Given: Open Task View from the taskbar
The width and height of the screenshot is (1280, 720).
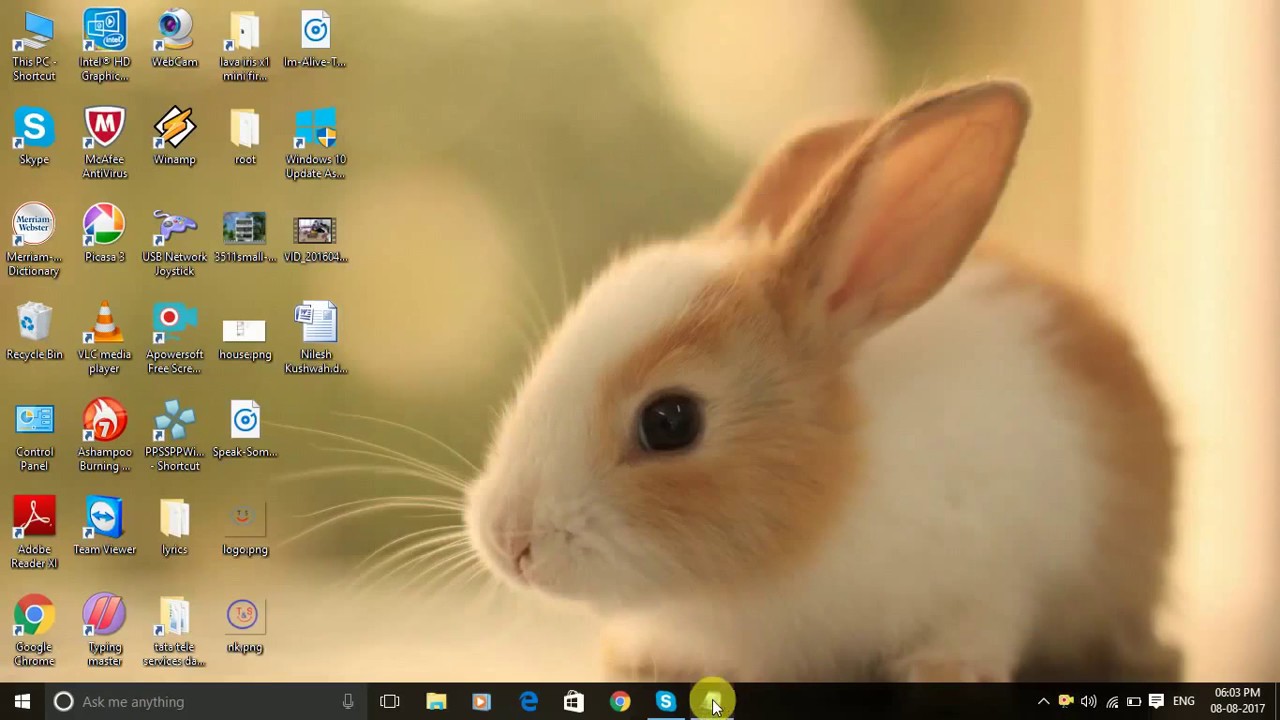Looking at the screenshot, I should pyautogui.click(x=390, y=701).
